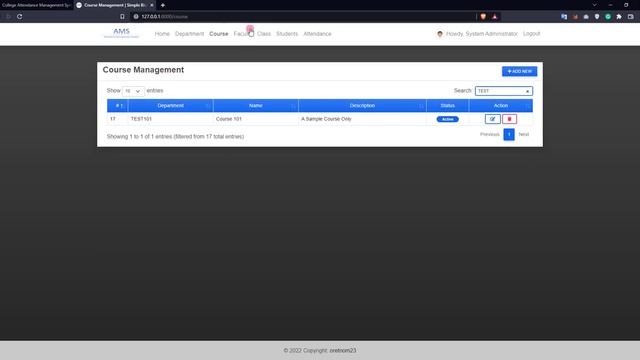
Task: Click the red delete icon for Course 101
Action: pos(509,119)
